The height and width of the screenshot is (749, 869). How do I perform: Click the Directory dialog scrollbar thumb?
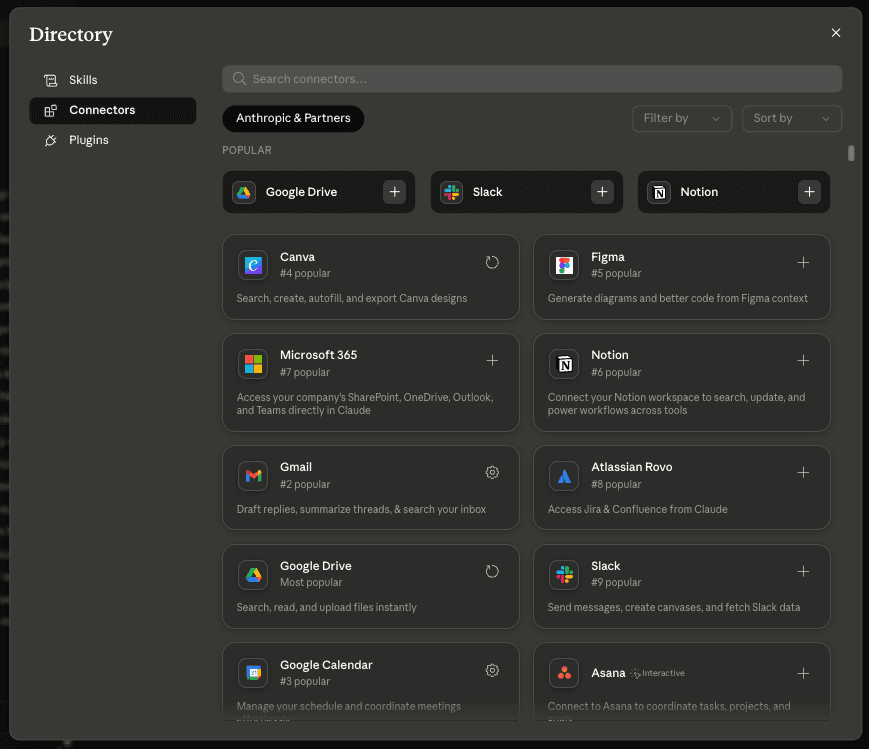click(x=851, y=153)
